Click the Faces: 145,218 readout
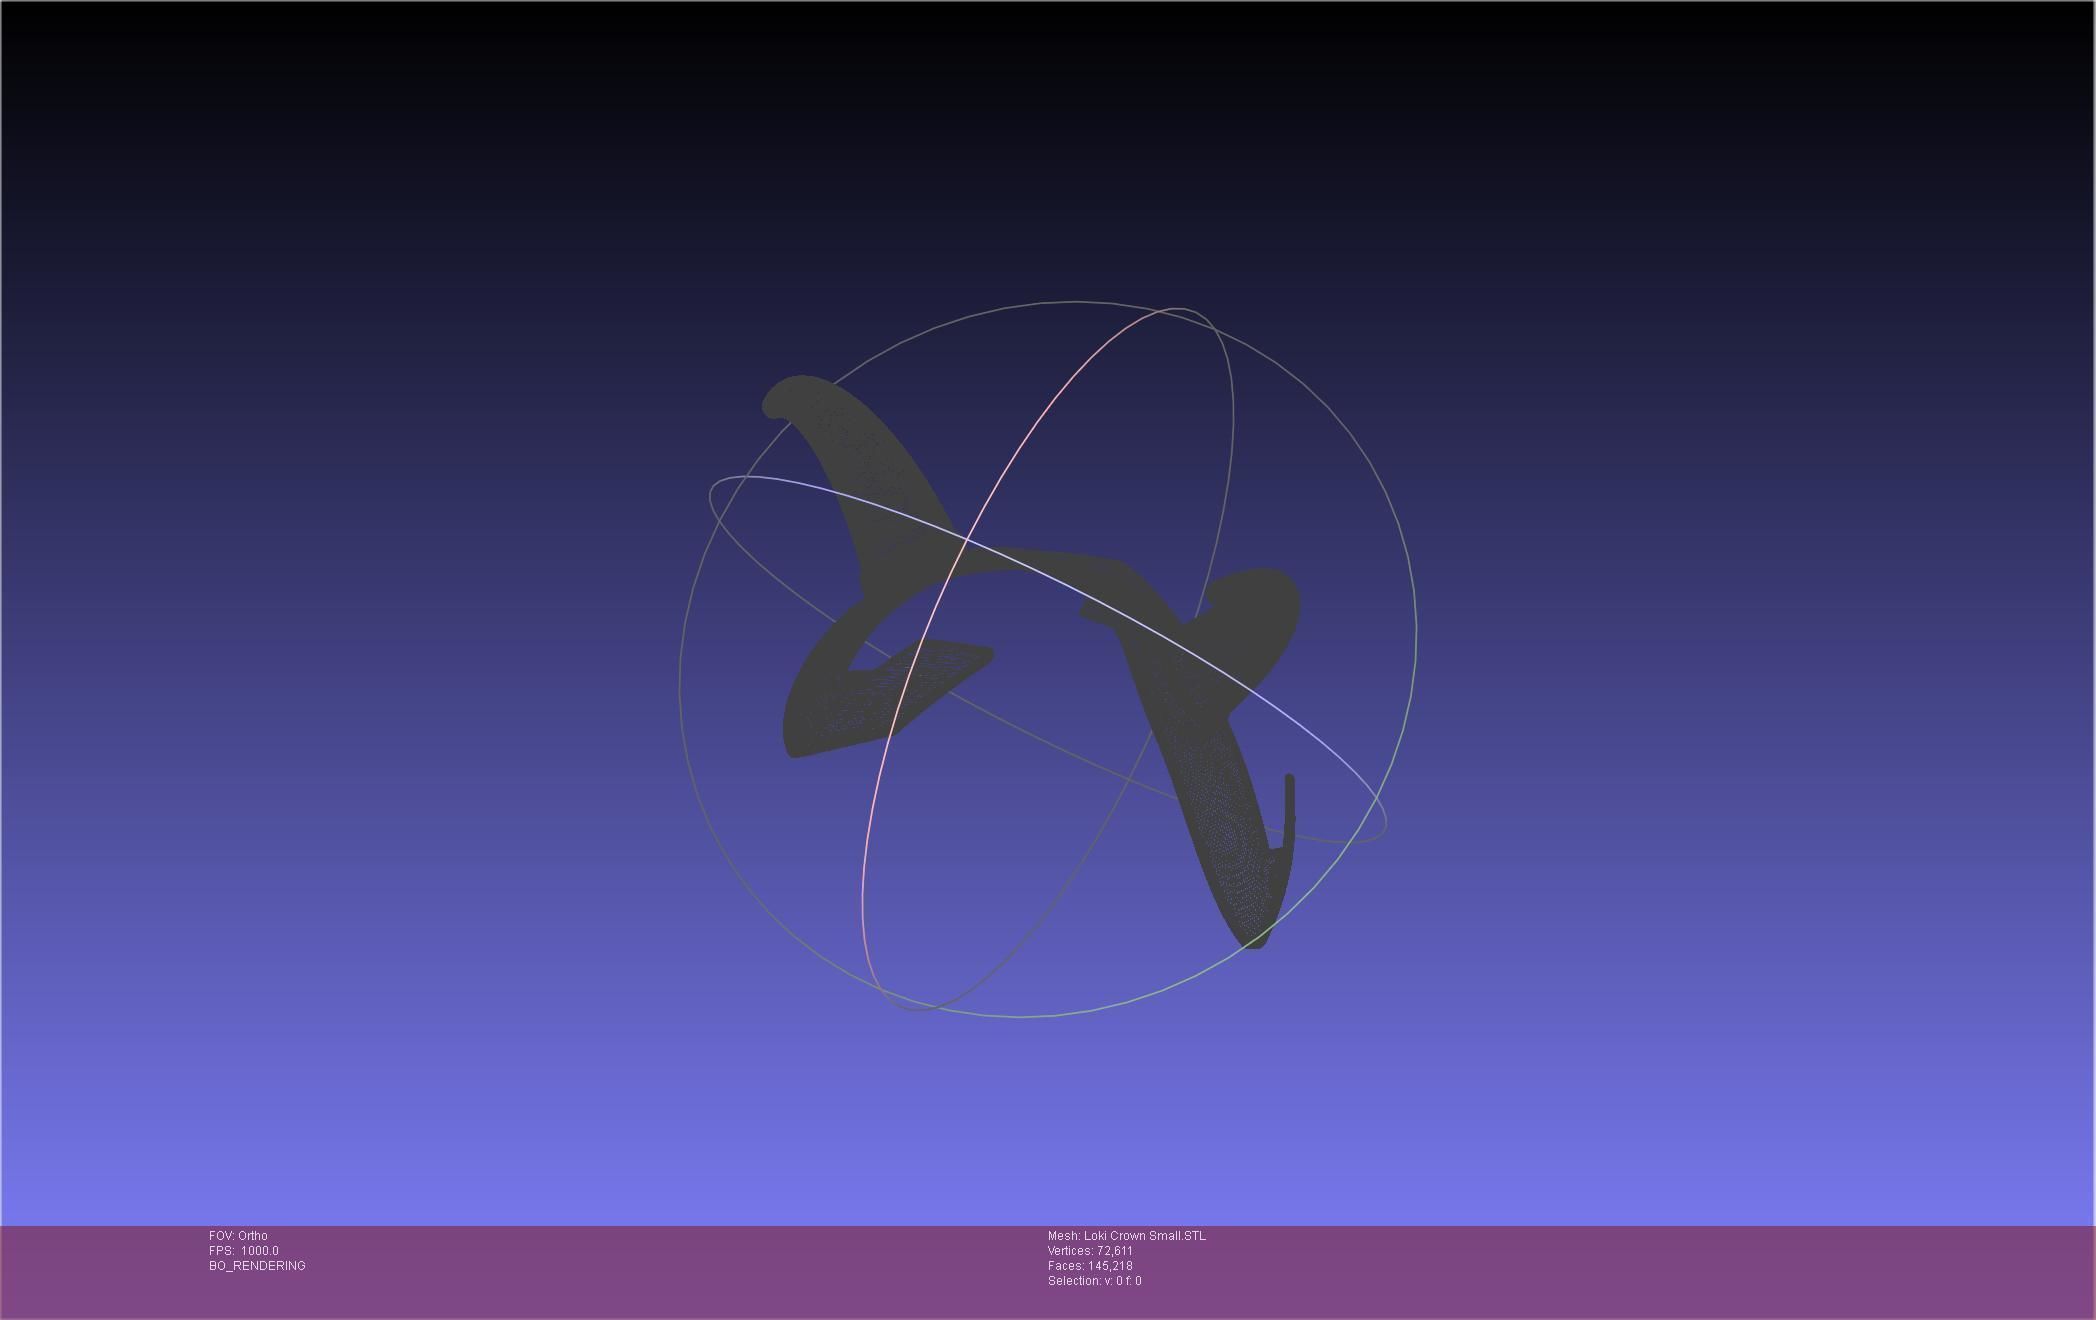The image size is (2096, 1320). (x=1090, y=1266)
